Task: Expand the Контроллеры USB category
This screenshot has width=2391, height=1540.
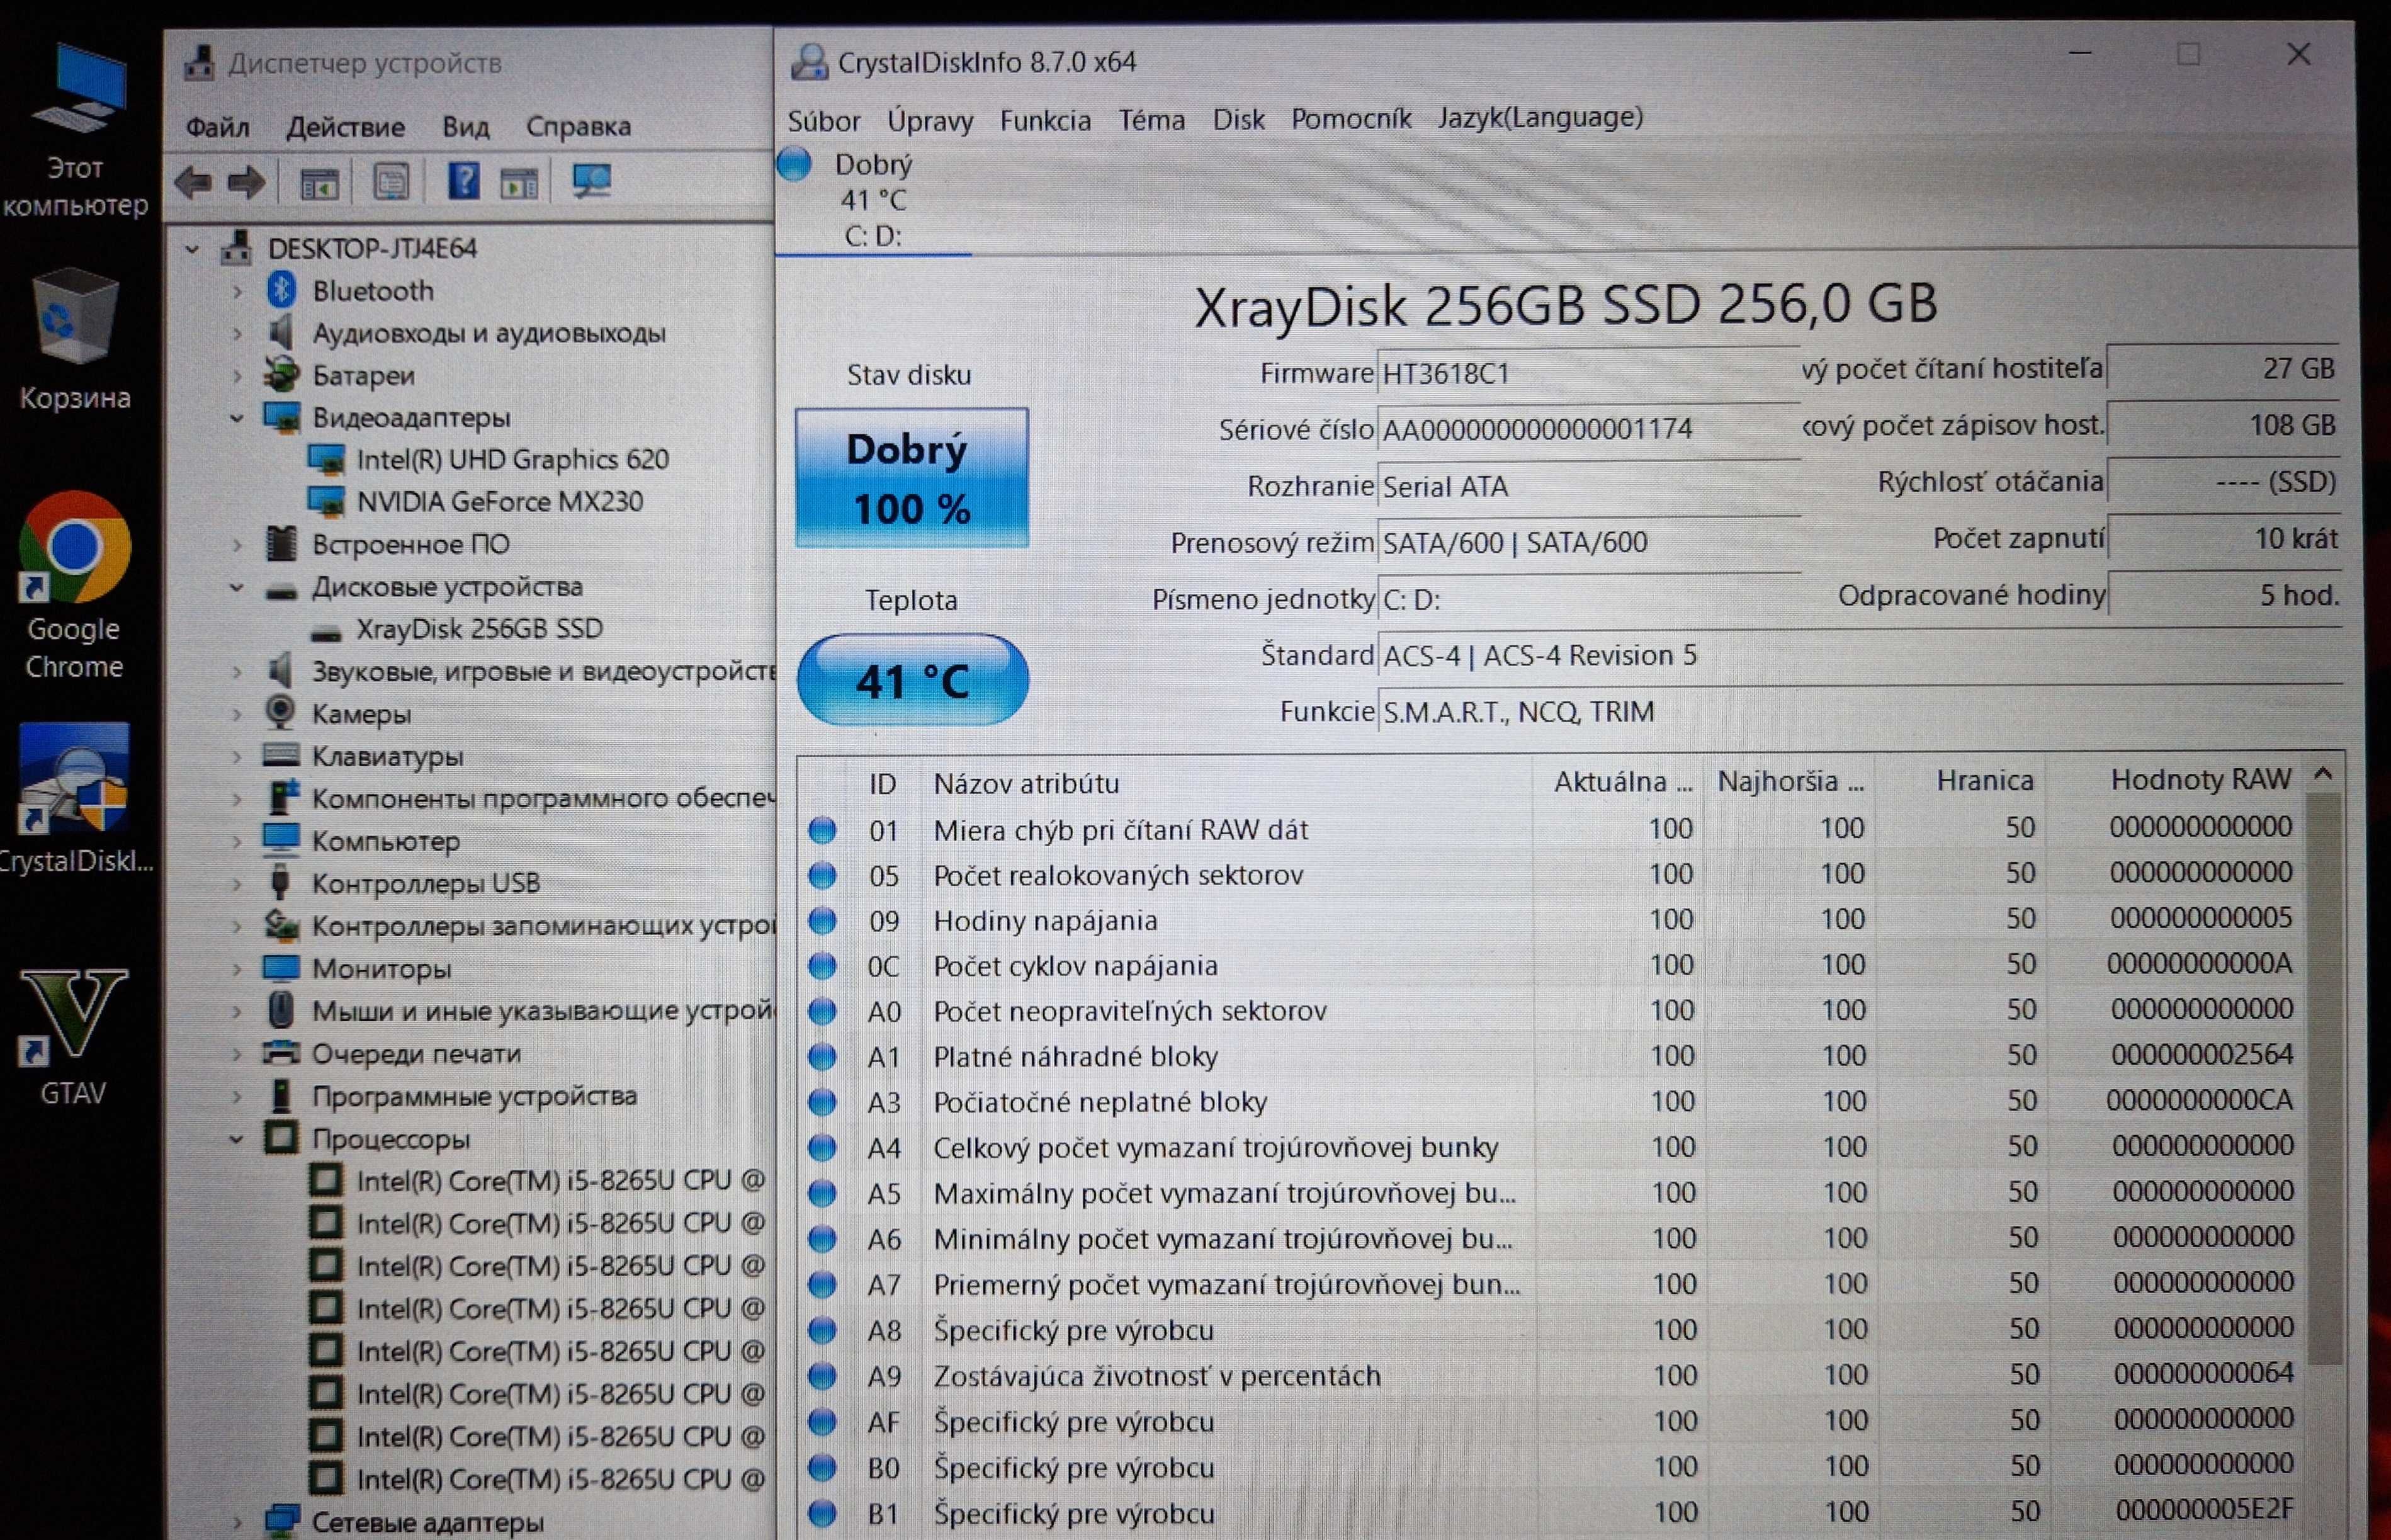Action: 237,884
